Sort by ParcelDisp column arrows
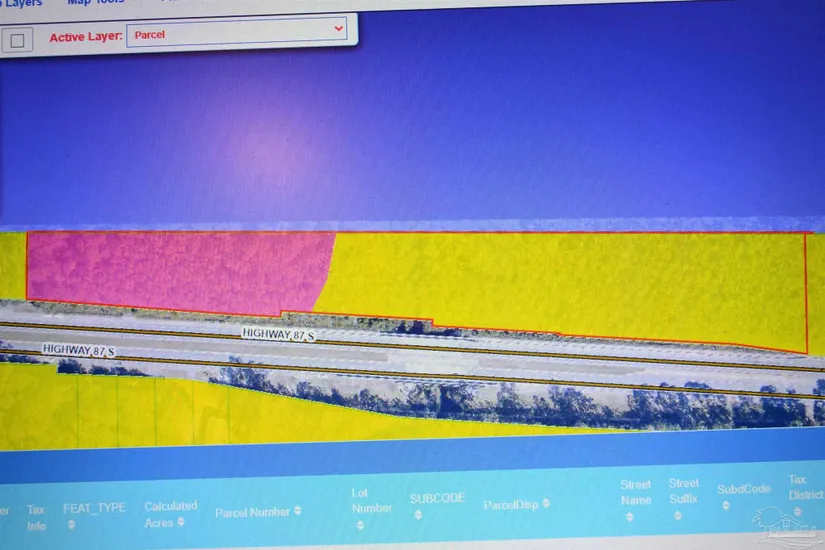825x550 pixels. point(547,504)
